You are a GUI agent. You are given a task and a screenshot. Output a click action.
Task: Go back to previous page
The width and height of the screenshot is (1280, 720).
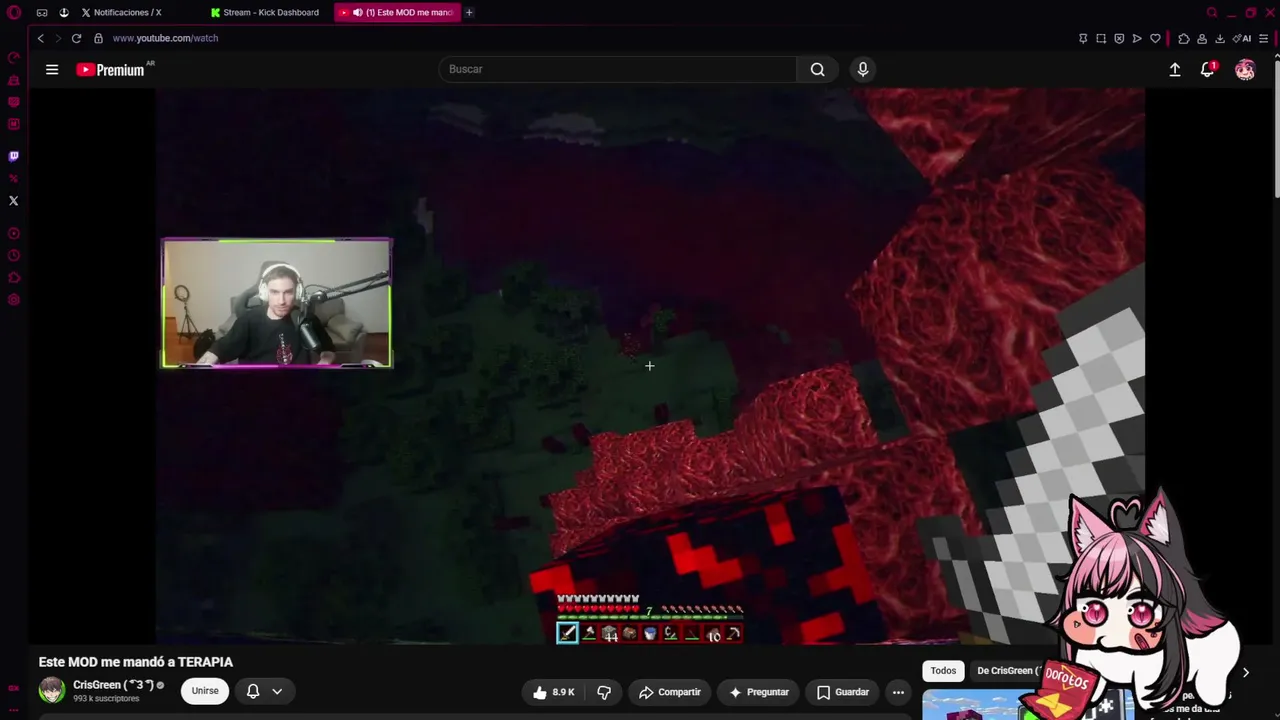(40, 38)
